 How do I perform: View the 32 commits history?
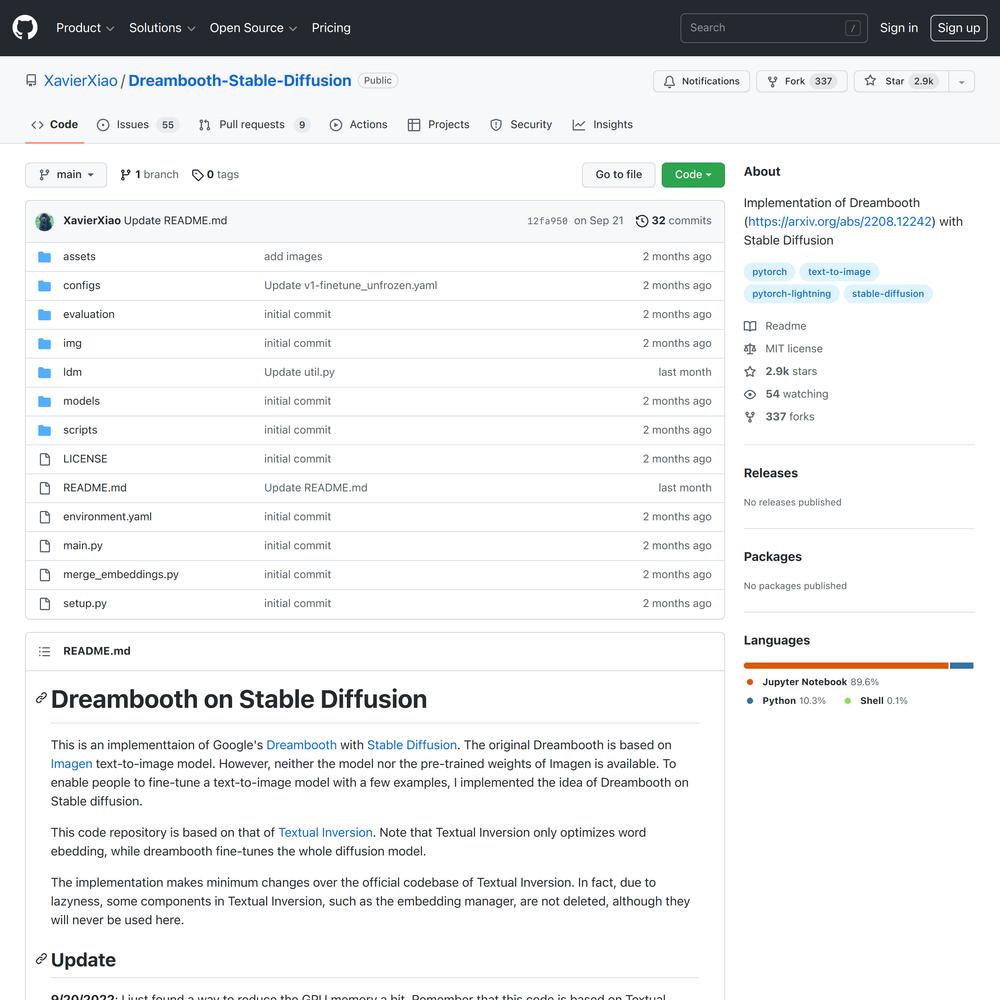(674, 221)
